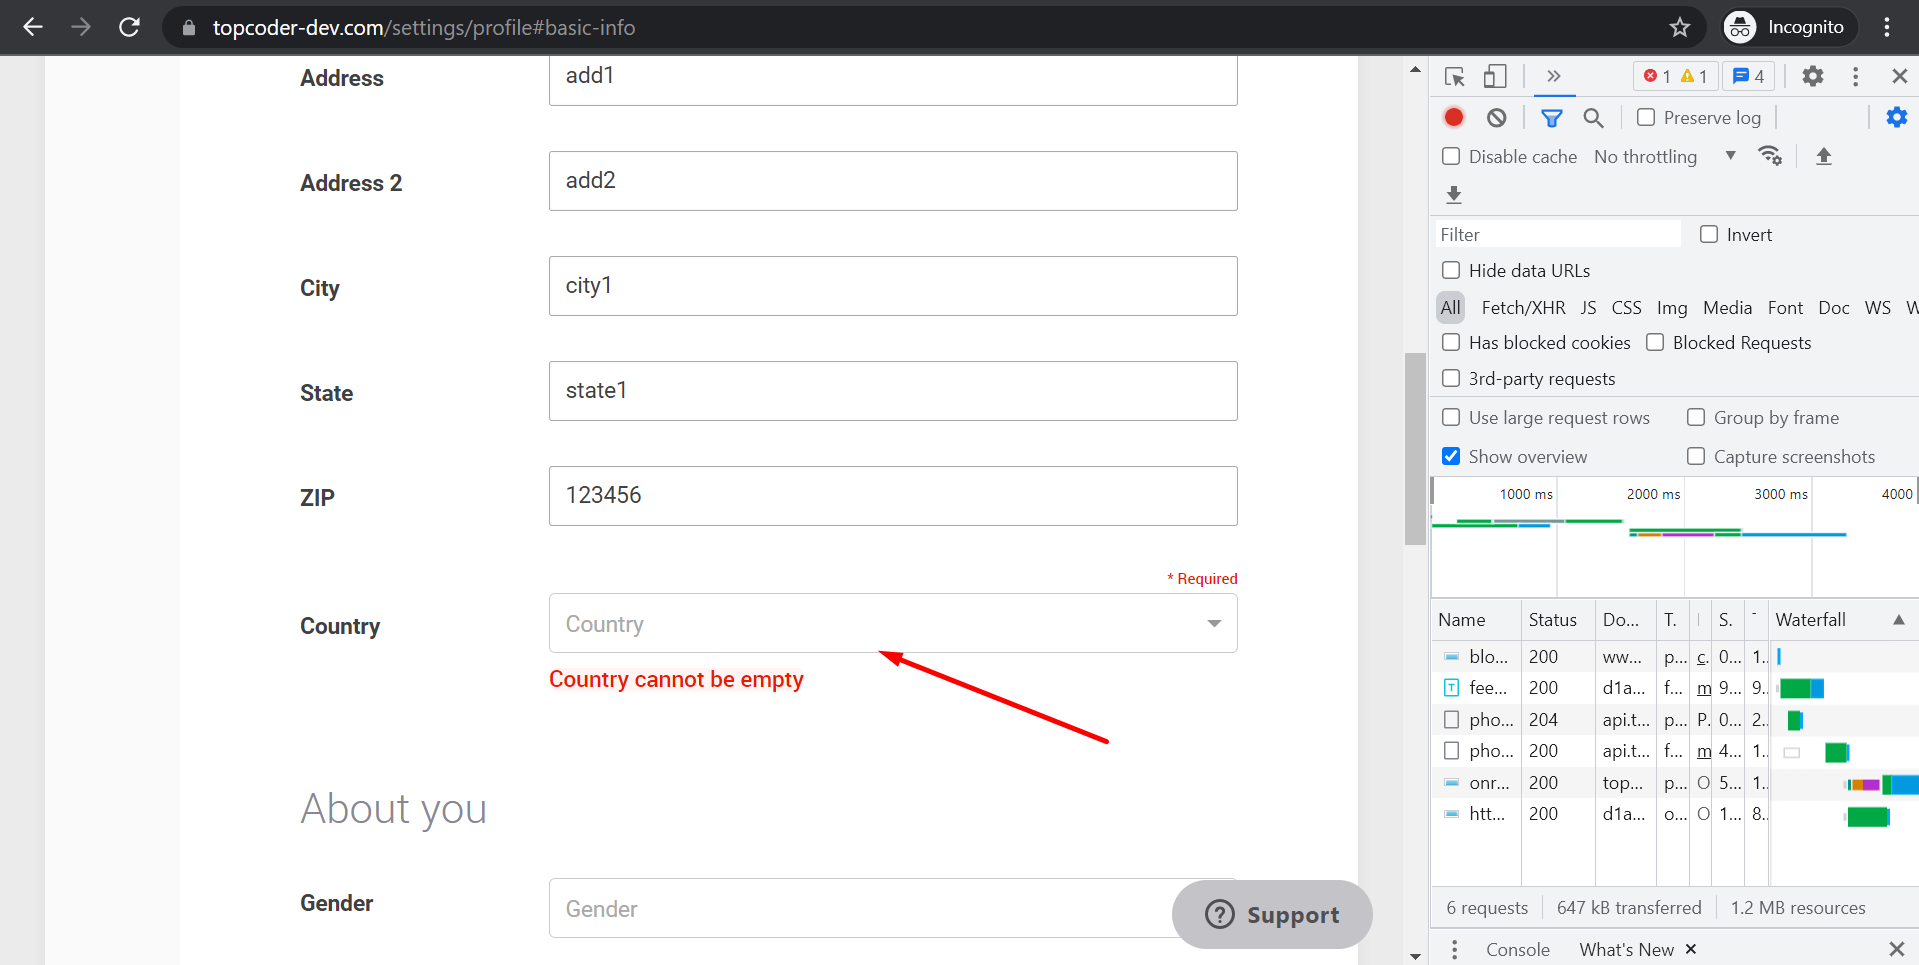Open the Console drawer tab

click(1517, 949)
